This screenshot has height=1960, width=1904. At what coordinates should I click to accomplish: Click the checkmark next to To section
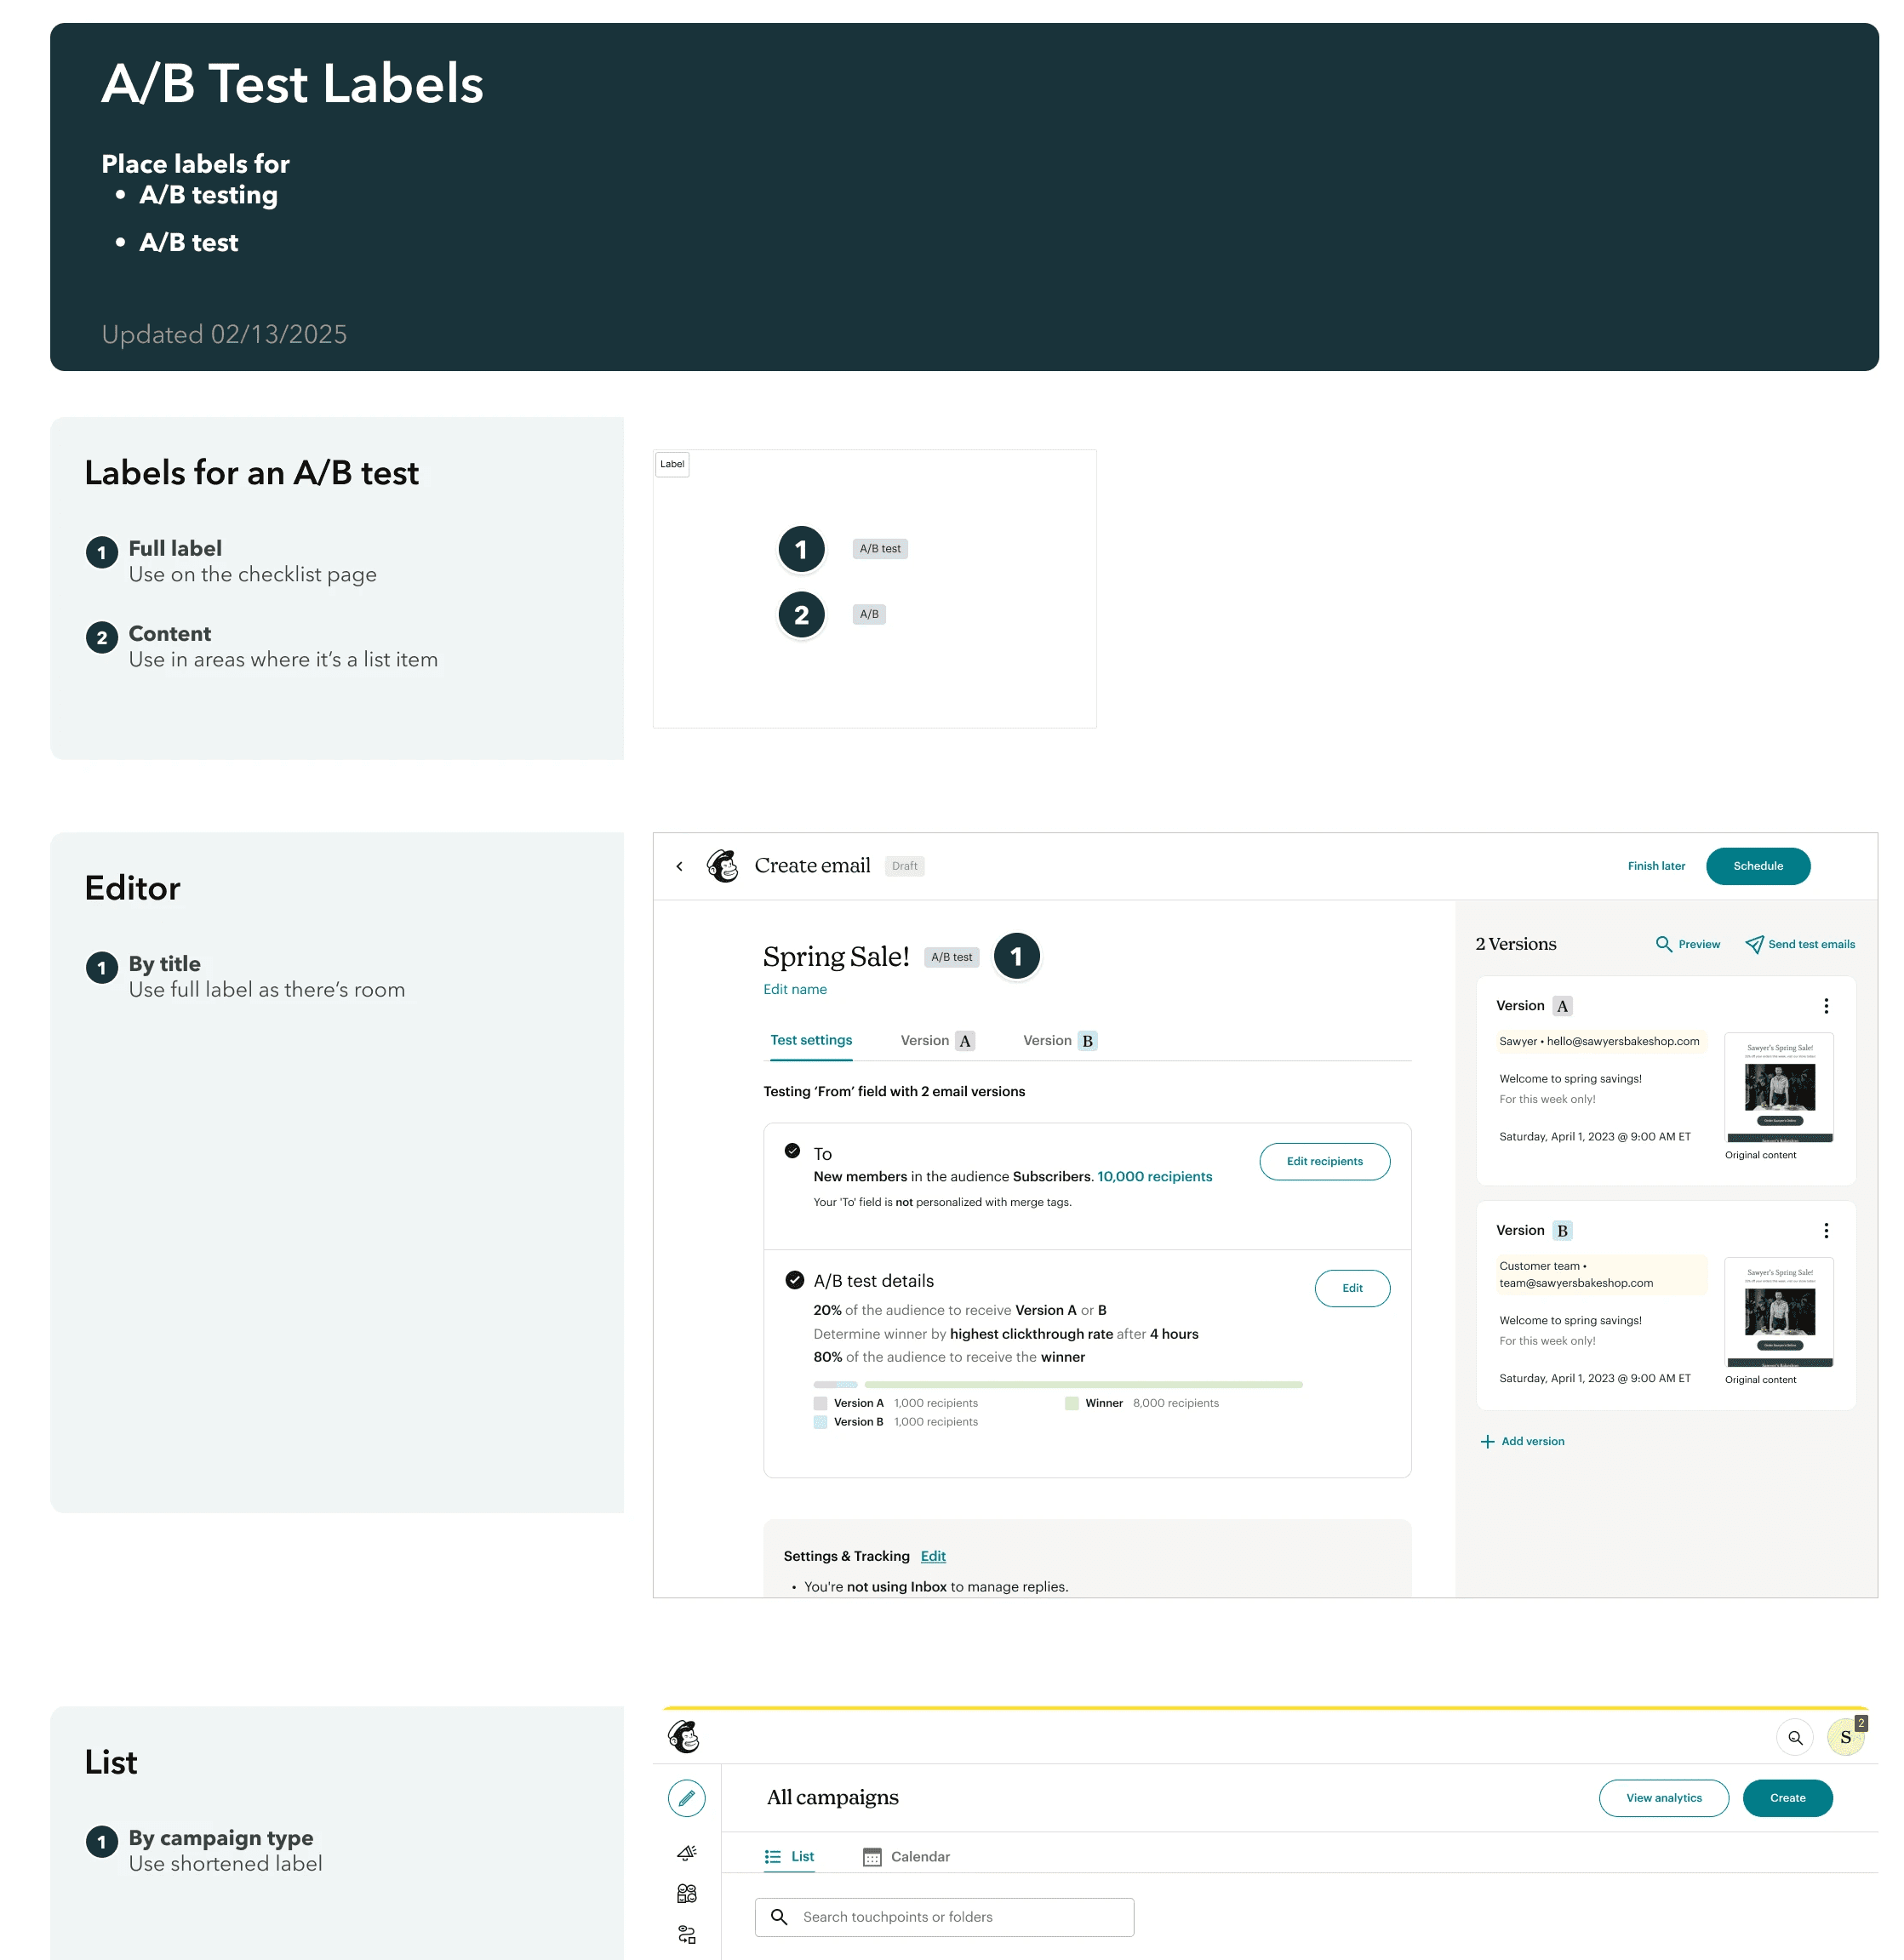(x=792, y=1151)
